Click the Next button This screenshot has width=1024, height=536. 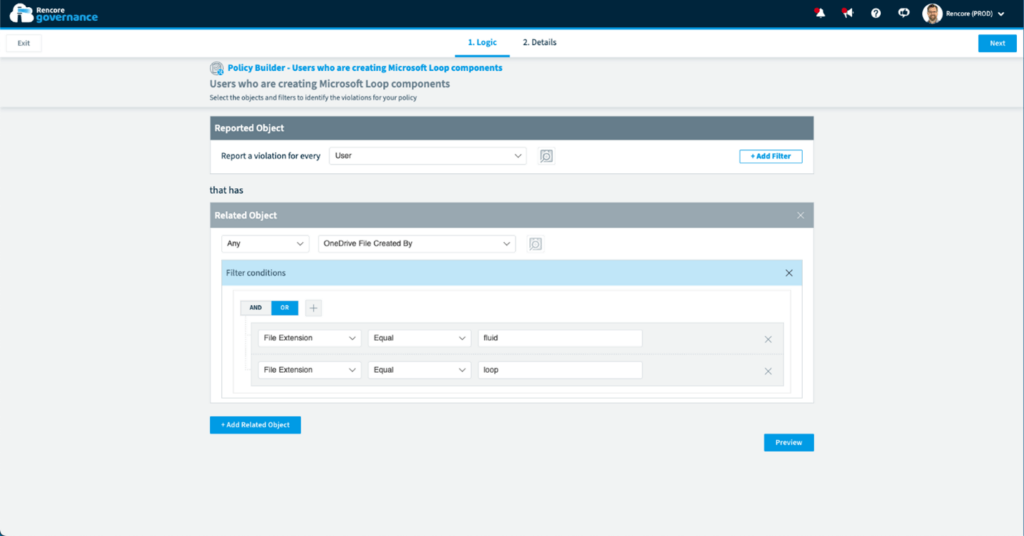tap(997, 43)
